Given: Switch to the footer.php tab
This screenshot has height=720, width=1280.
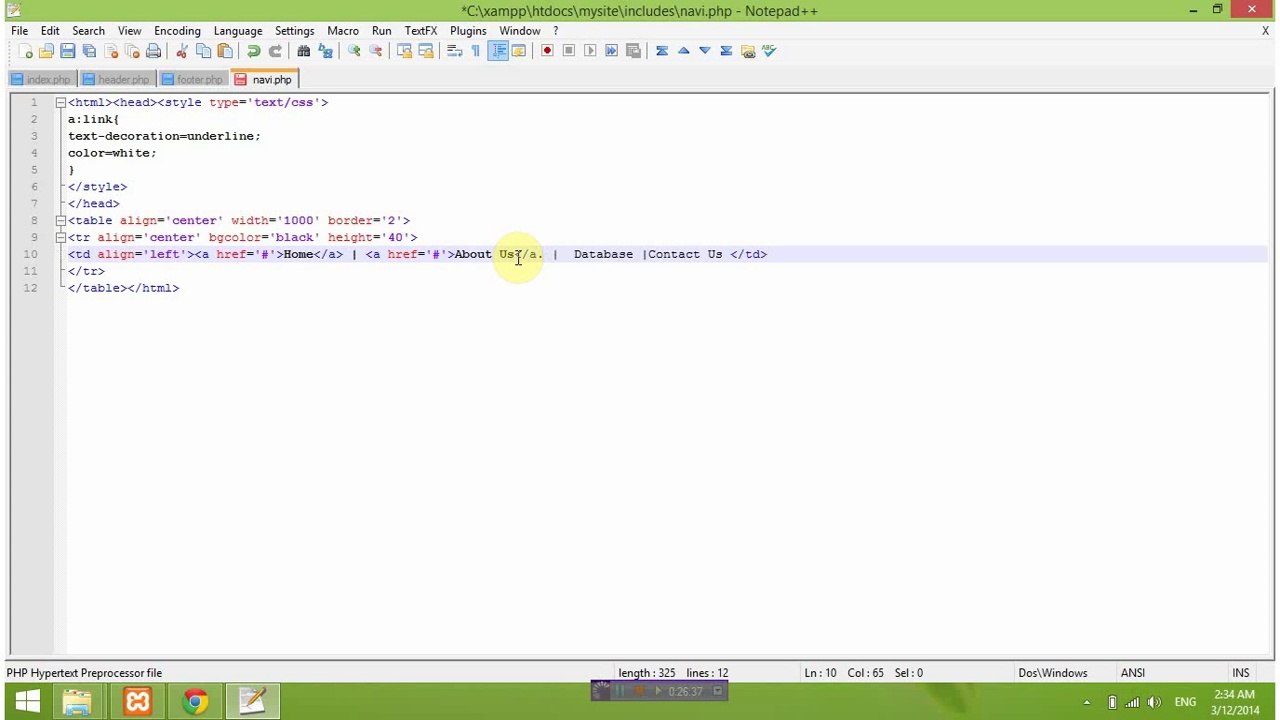Looking at the screenshot, I should pos(193,80).
